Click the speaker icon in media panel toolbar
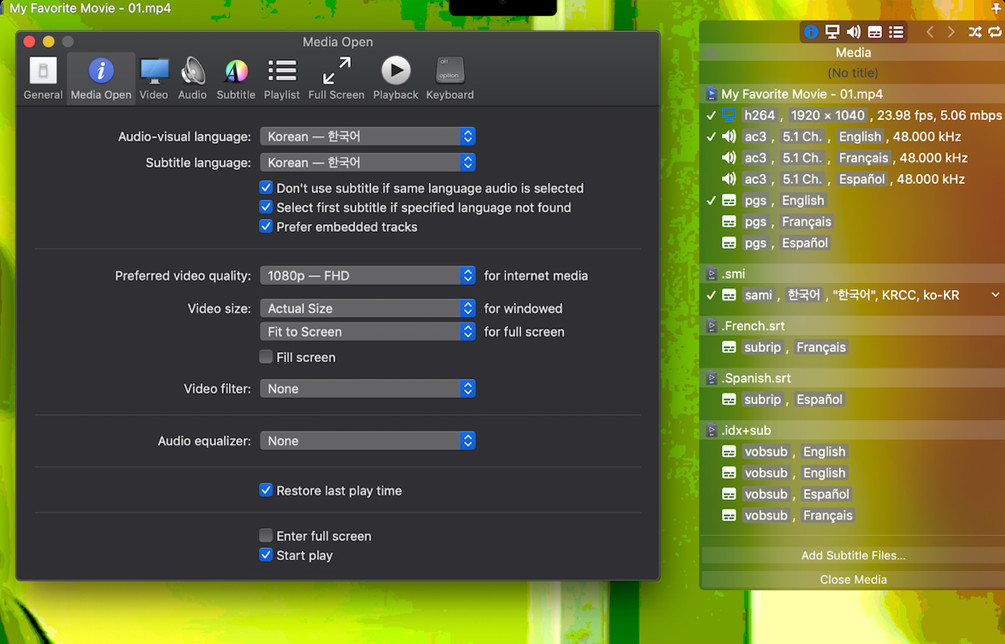1005x644 pixels. 853,31
